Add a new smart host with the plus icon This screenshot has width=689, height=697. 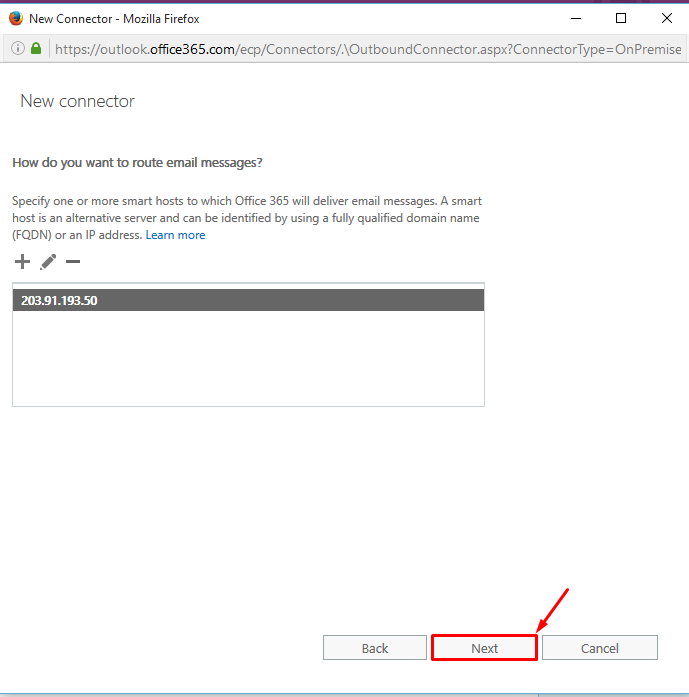pyautogui.click(x=22, y=261)
